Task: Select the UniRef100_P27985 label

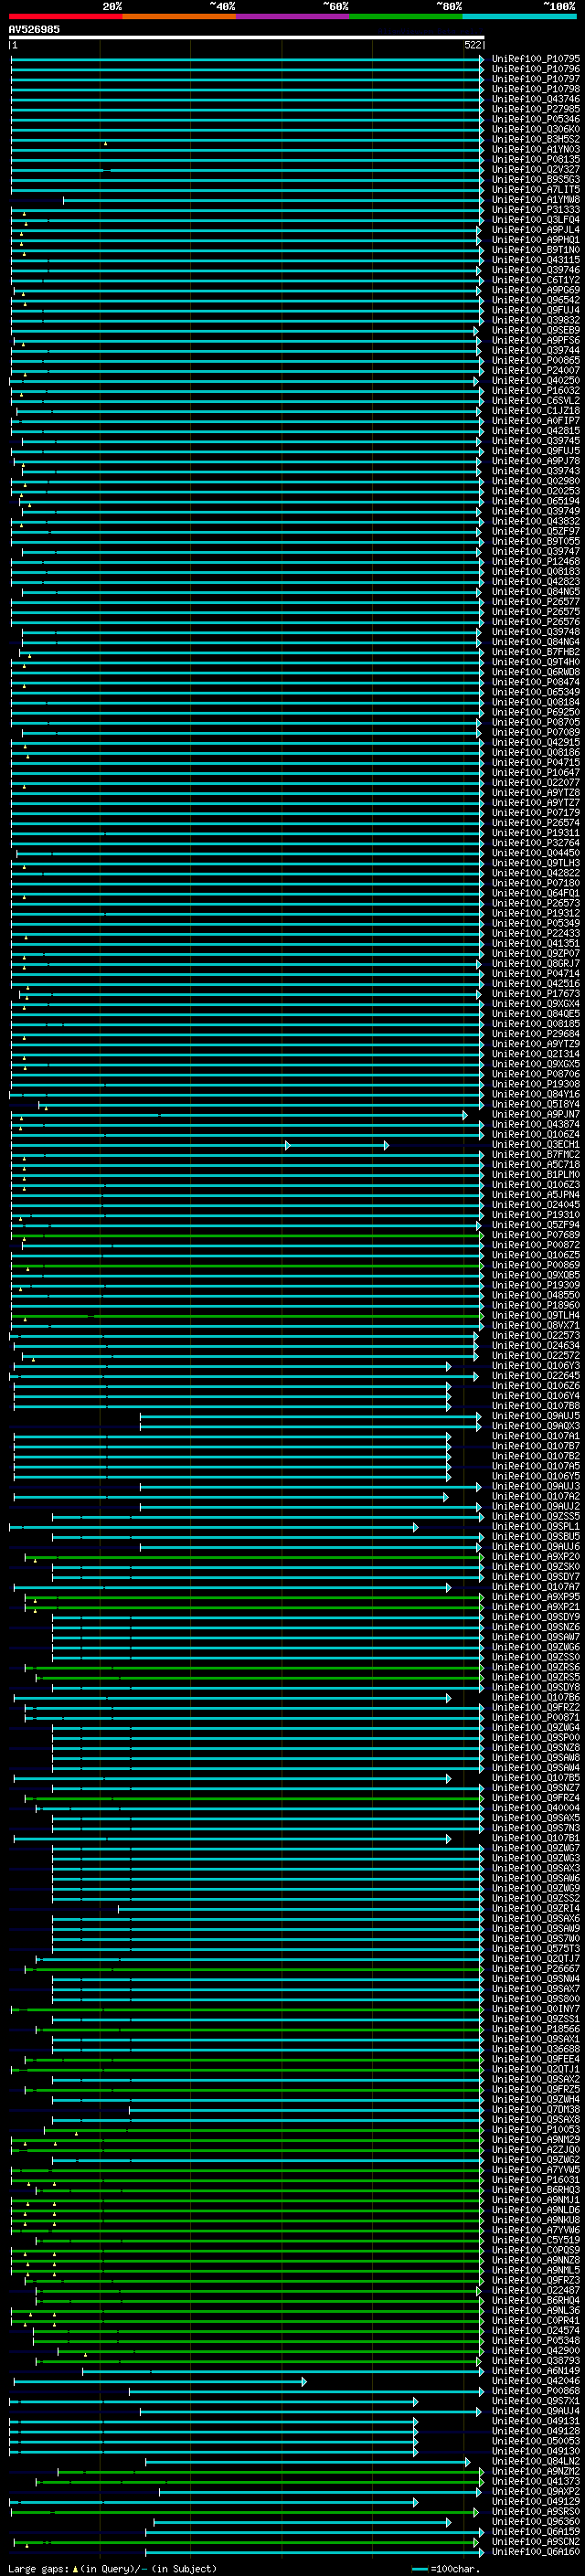Action: click(536, 109)
